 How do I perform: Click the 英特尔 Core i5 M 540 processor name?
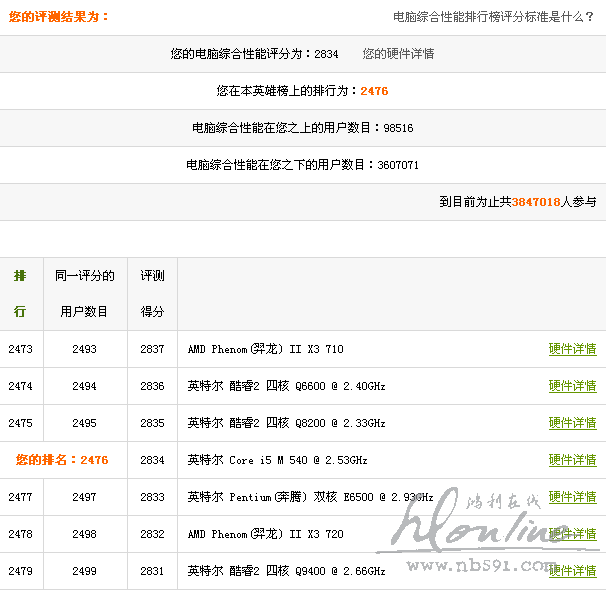277,460
